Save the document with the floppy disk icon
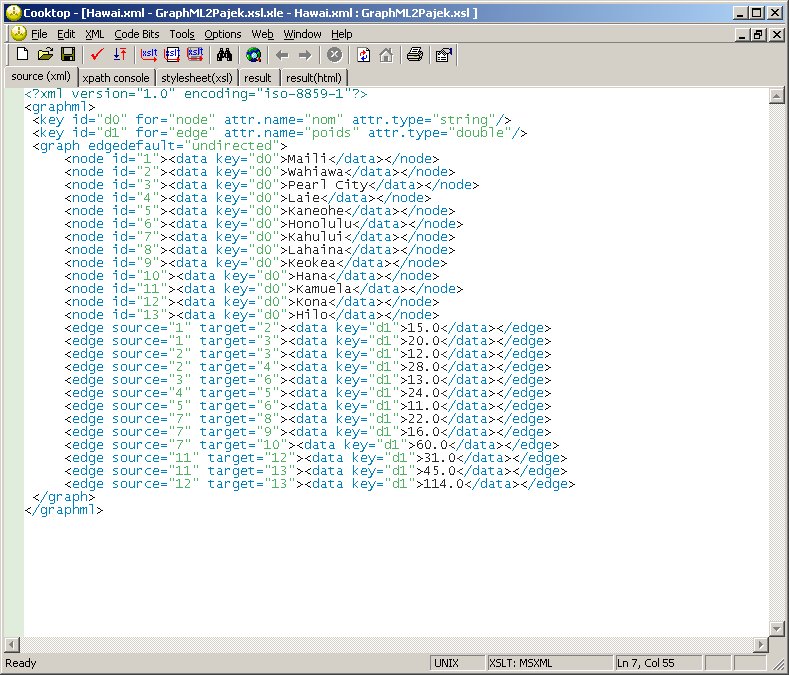Screen dimensions: 789x675 click(67, 55)
